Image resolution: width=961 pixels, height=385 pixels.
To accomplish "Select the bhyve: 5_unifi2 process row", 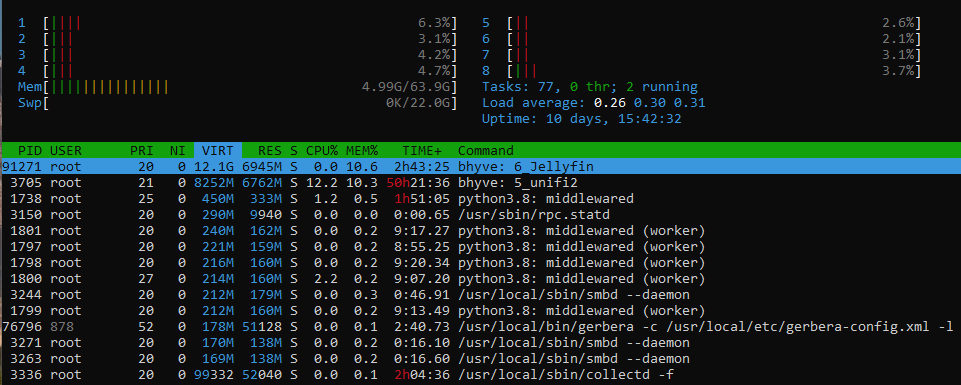I will [480, 183].
